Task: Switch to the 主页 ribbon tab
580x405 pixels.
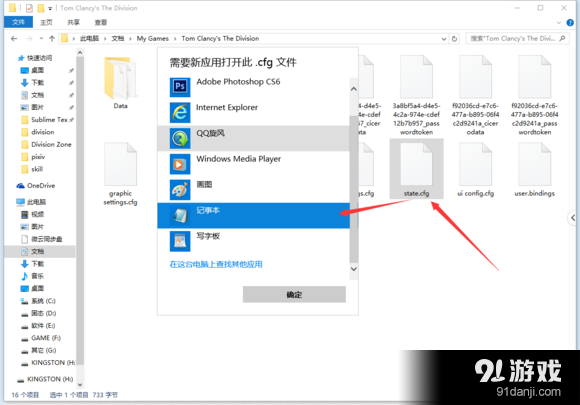Action: point(46,23)
